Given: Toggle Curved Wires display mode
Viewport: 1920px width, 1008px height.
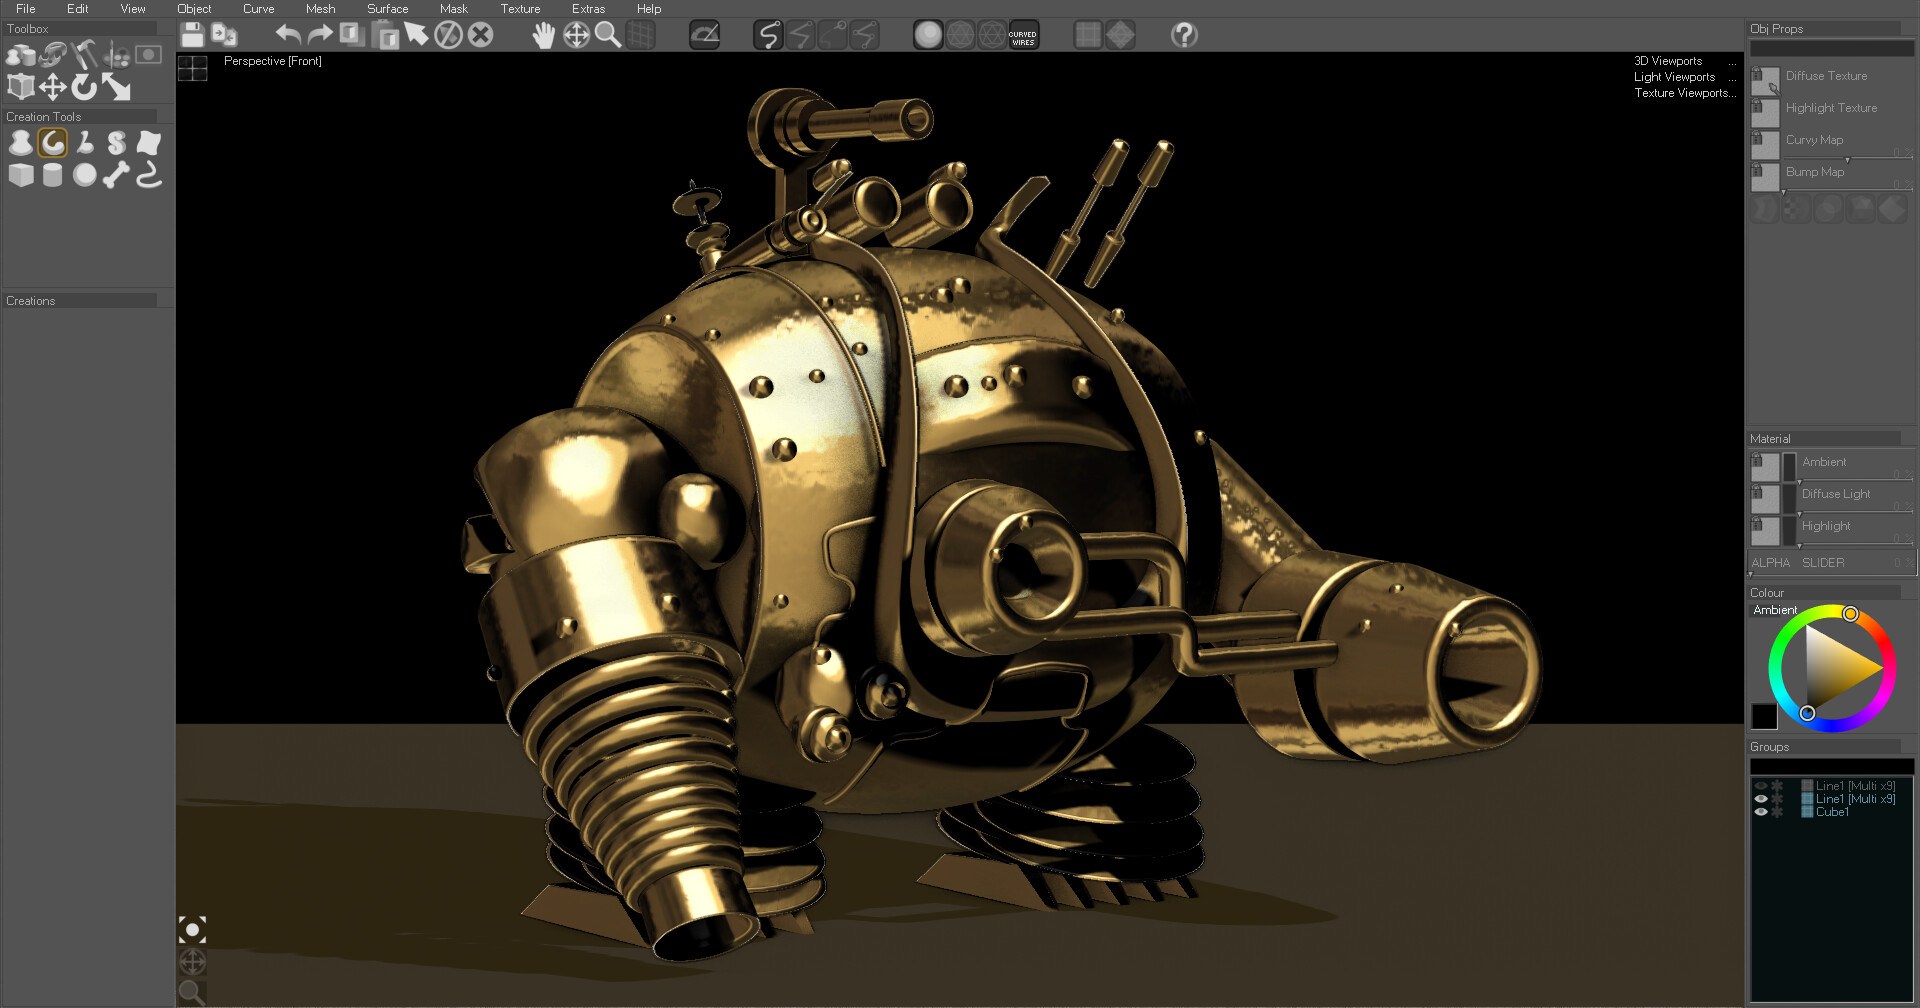Looking at the screenshot, I should pyautogui.click(x=1022, y=36).
